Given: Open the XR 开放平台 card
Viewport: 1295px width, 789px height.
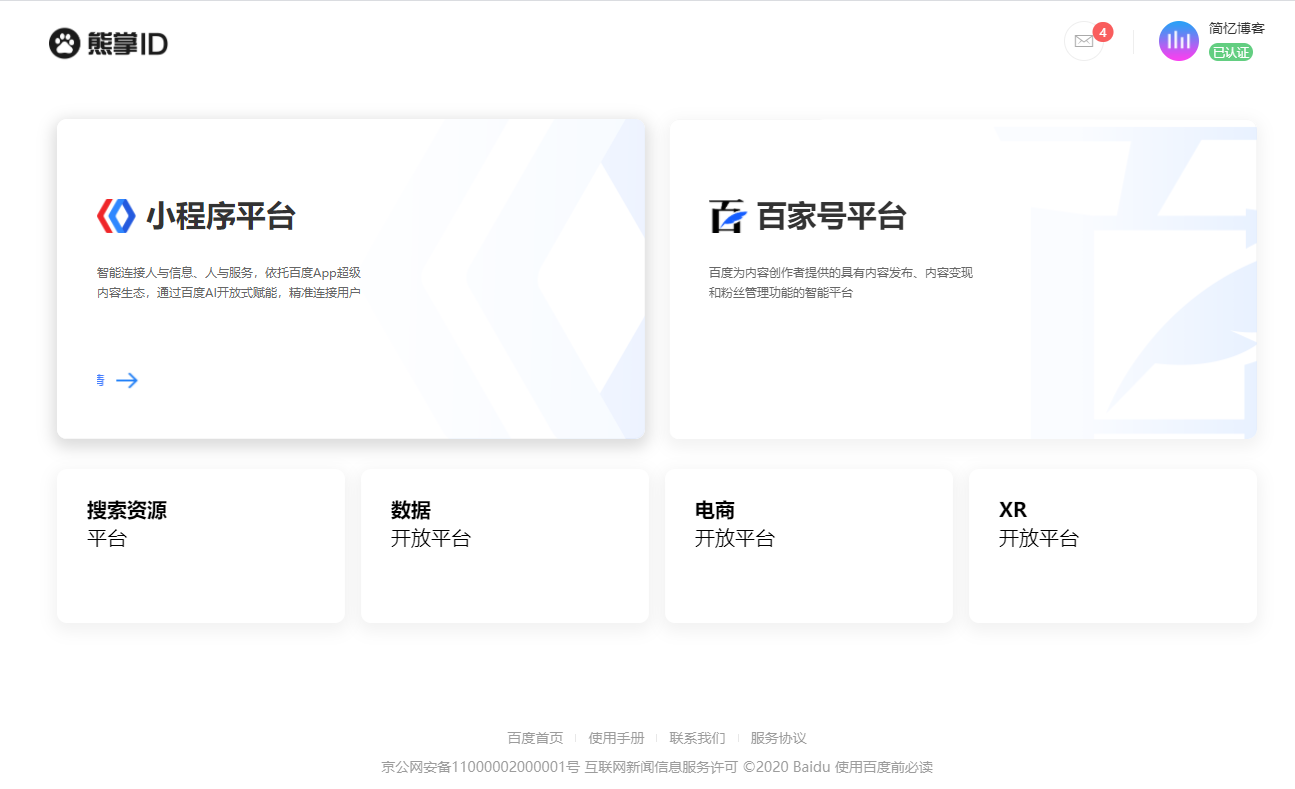Looking at the screenshot, I should 1113,546.
